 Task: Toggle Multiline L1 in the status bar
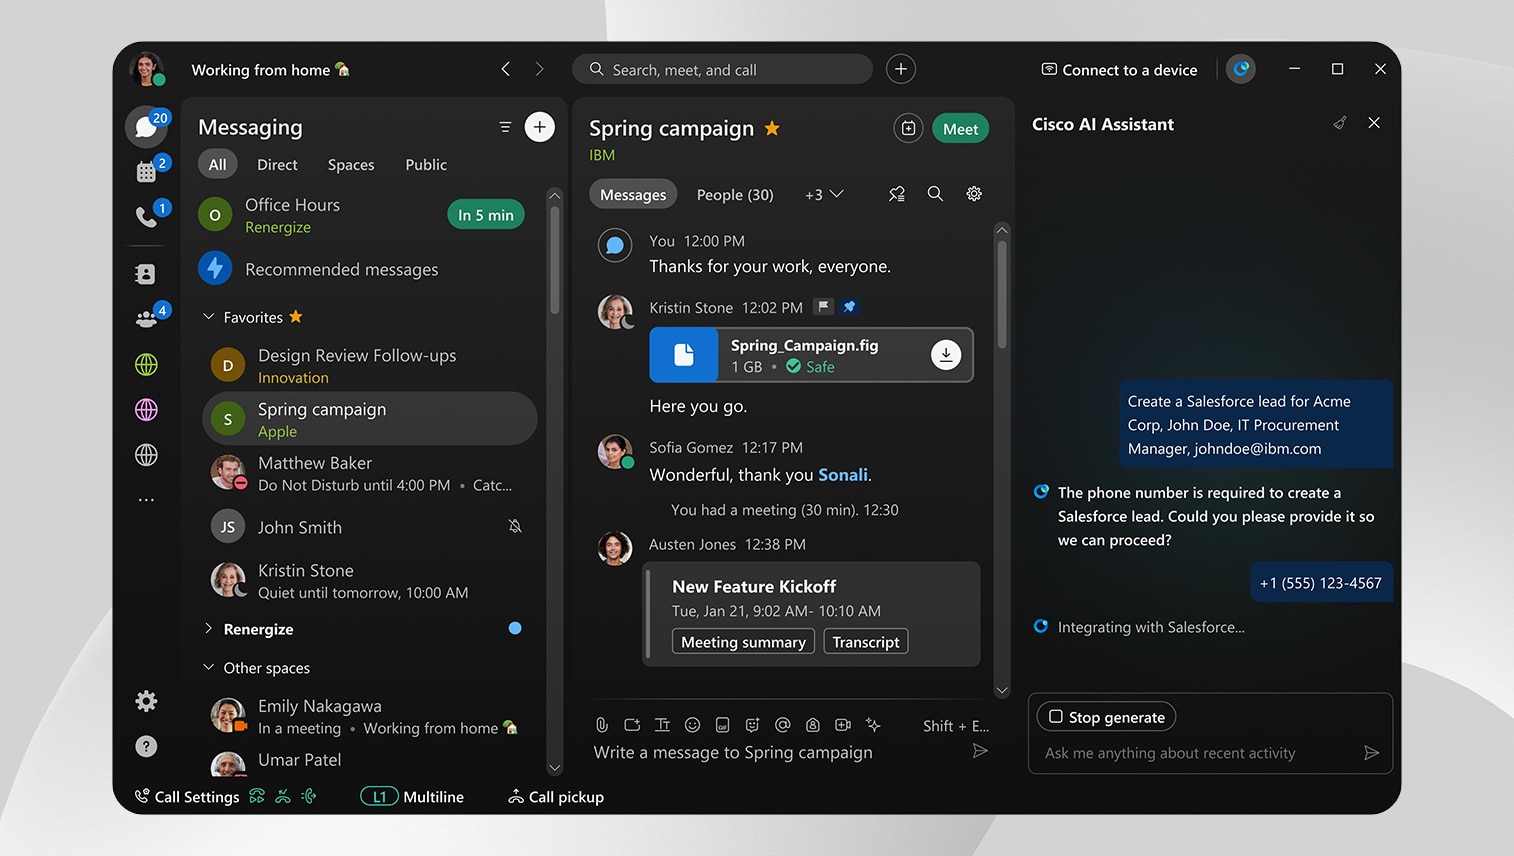click(412, 797)
